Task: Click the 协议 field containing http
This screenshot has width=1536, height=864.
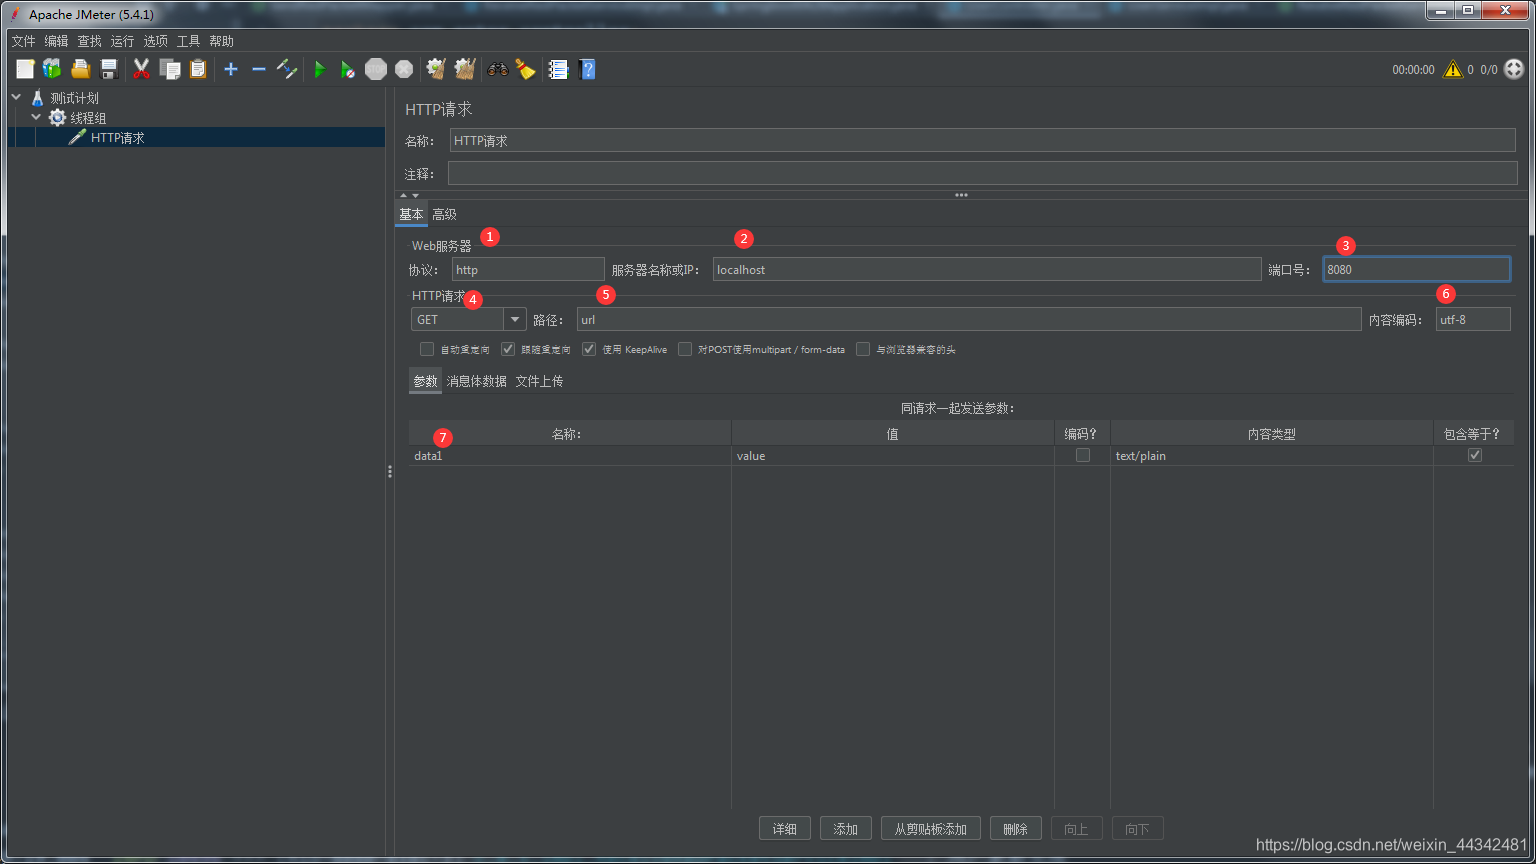Action: 528,269
